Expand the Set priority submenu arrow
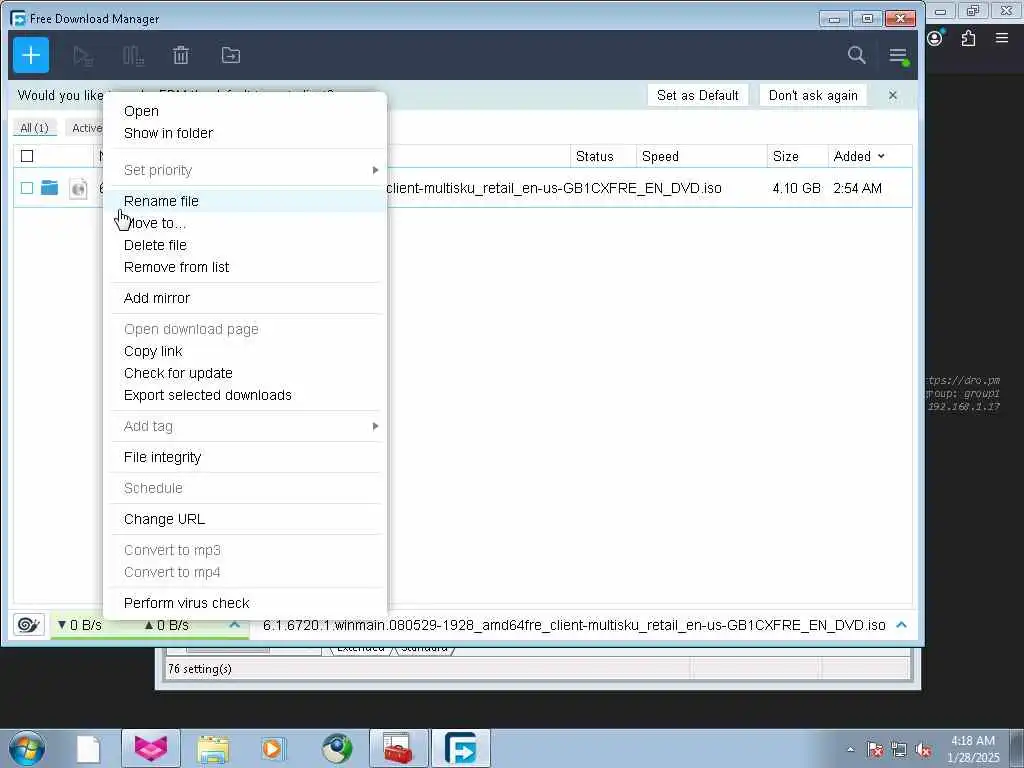This screenshot has height=768, width=1024. tap(376, 170)
